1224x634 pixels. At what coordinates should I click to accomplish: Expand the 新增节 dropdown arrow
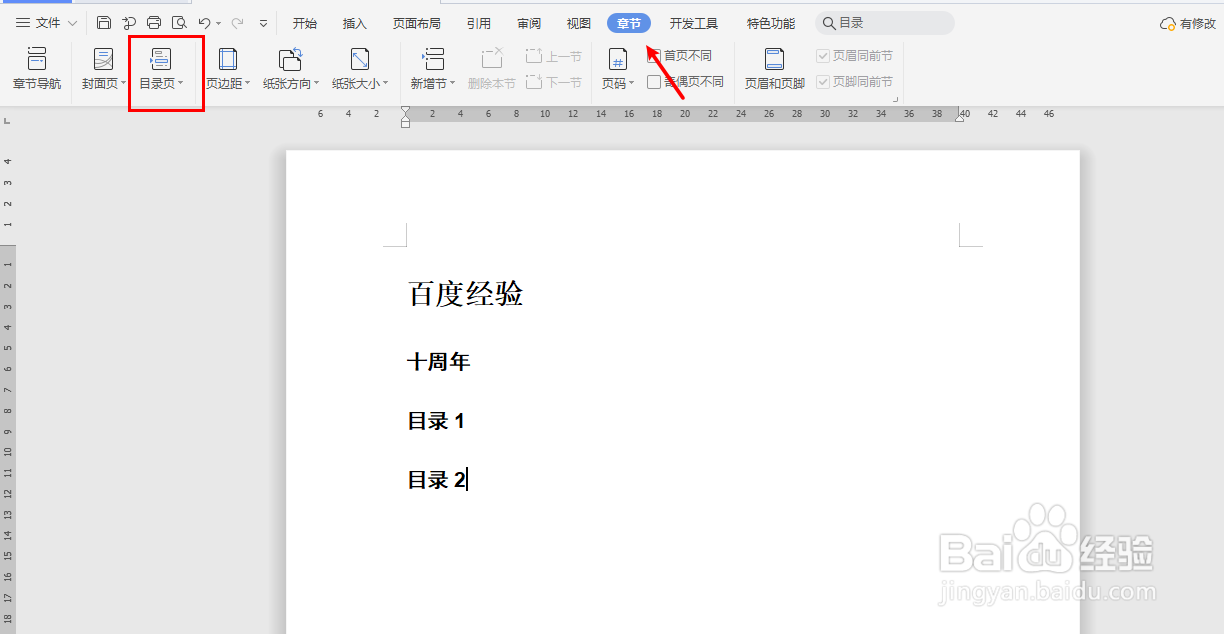(453, 84)
